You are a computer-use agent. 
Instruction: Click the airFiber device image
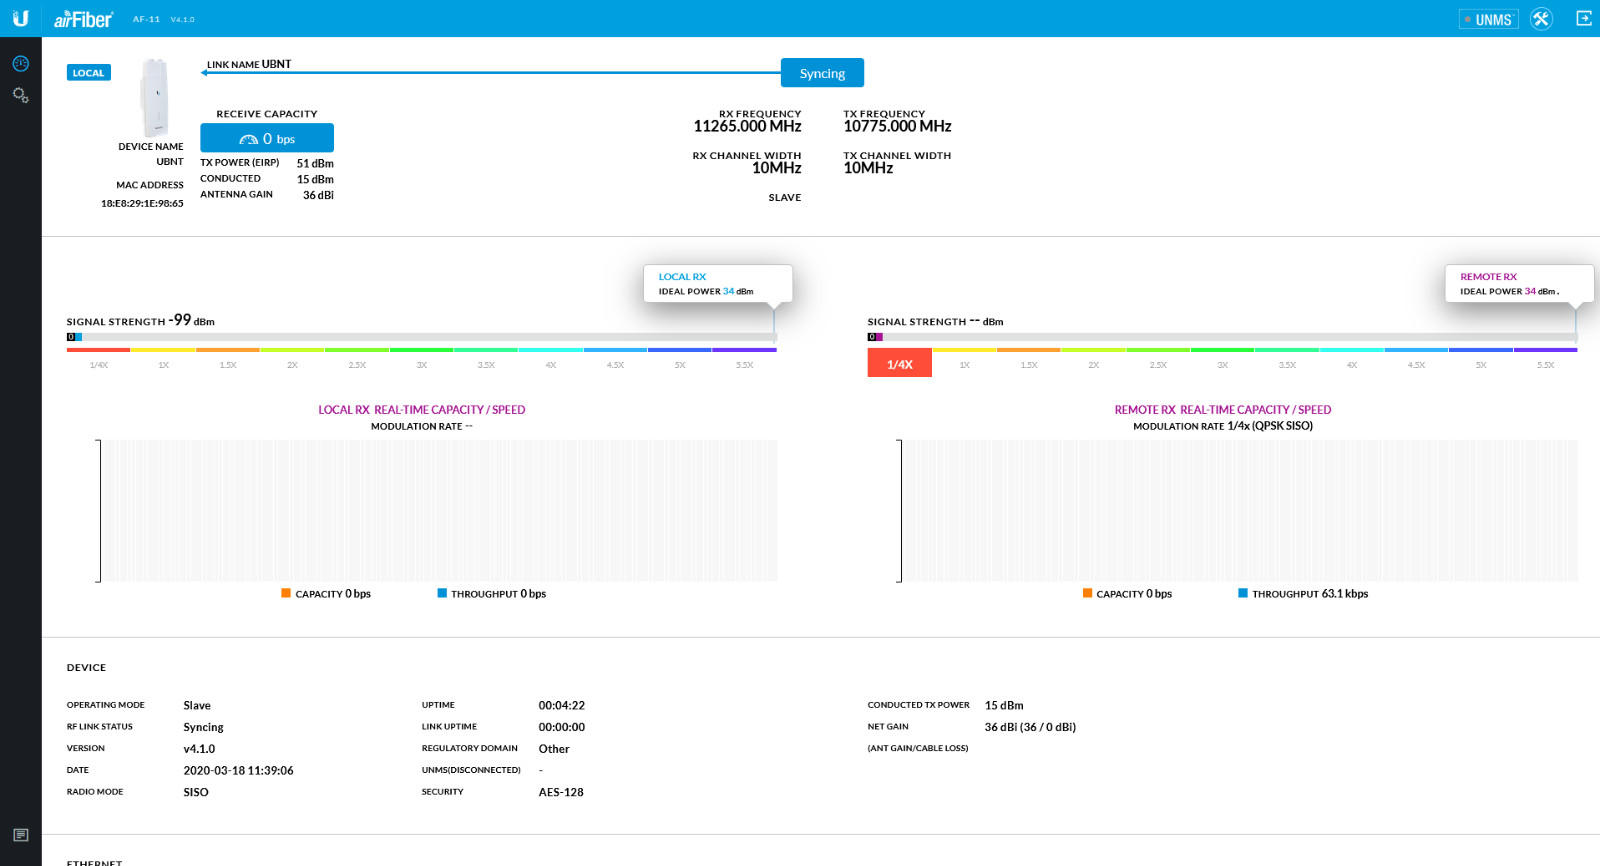154,97
